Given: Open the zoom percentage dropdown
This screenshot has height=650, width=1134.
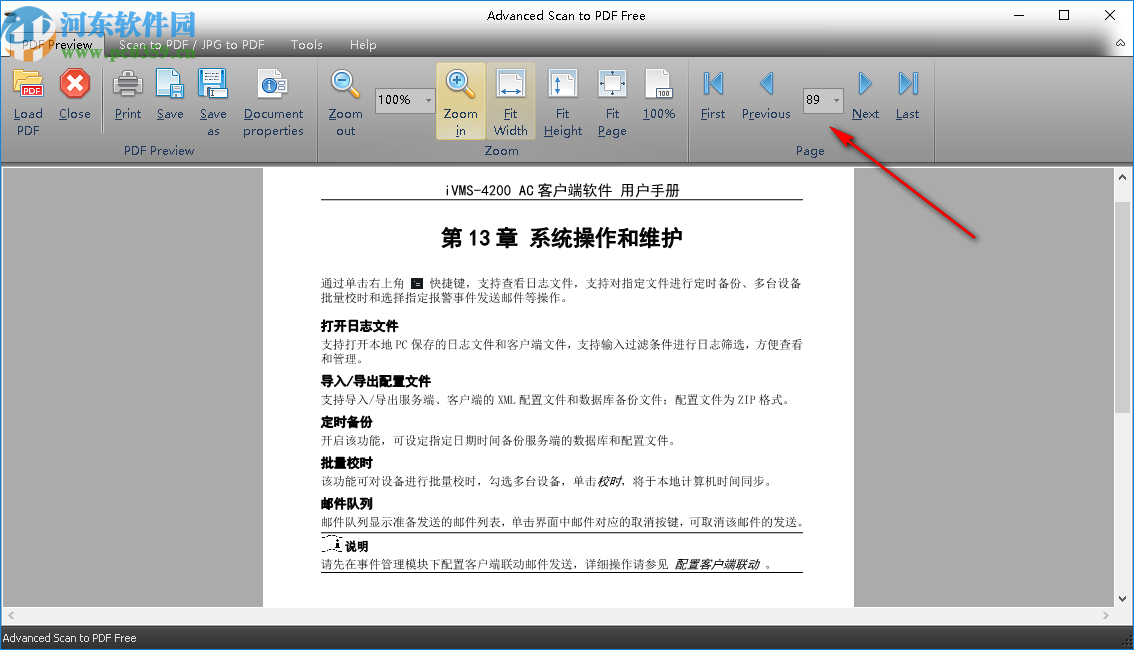Looking at the screenshot, I should pos(428,100).
